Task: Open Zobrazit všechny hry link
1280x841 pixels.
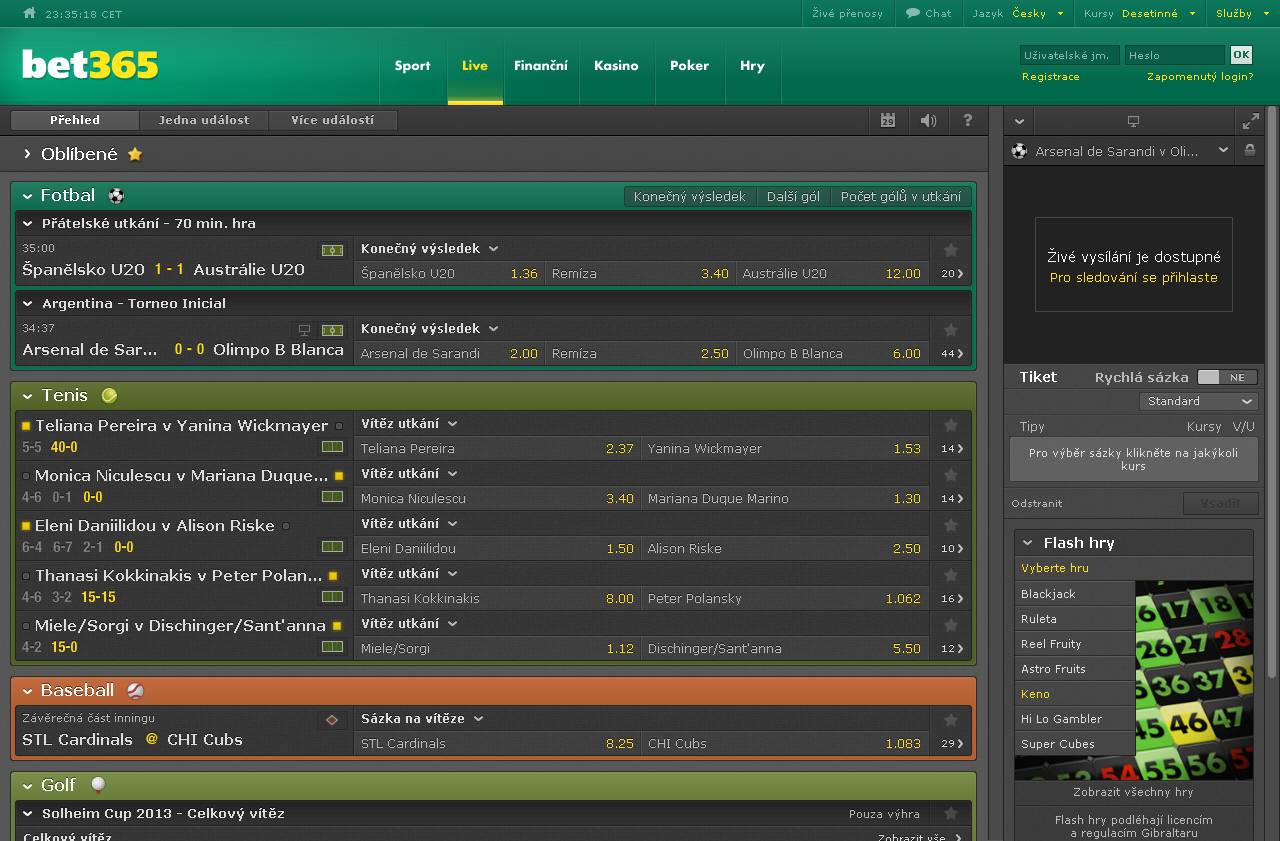Action: [1133, 792]
